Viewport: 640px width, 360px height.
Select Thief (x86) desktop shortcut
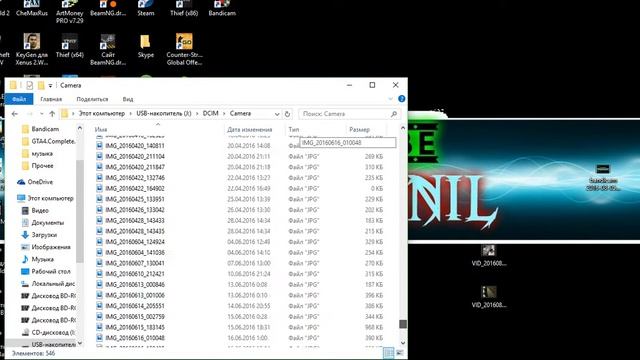(x=184, y=8)
